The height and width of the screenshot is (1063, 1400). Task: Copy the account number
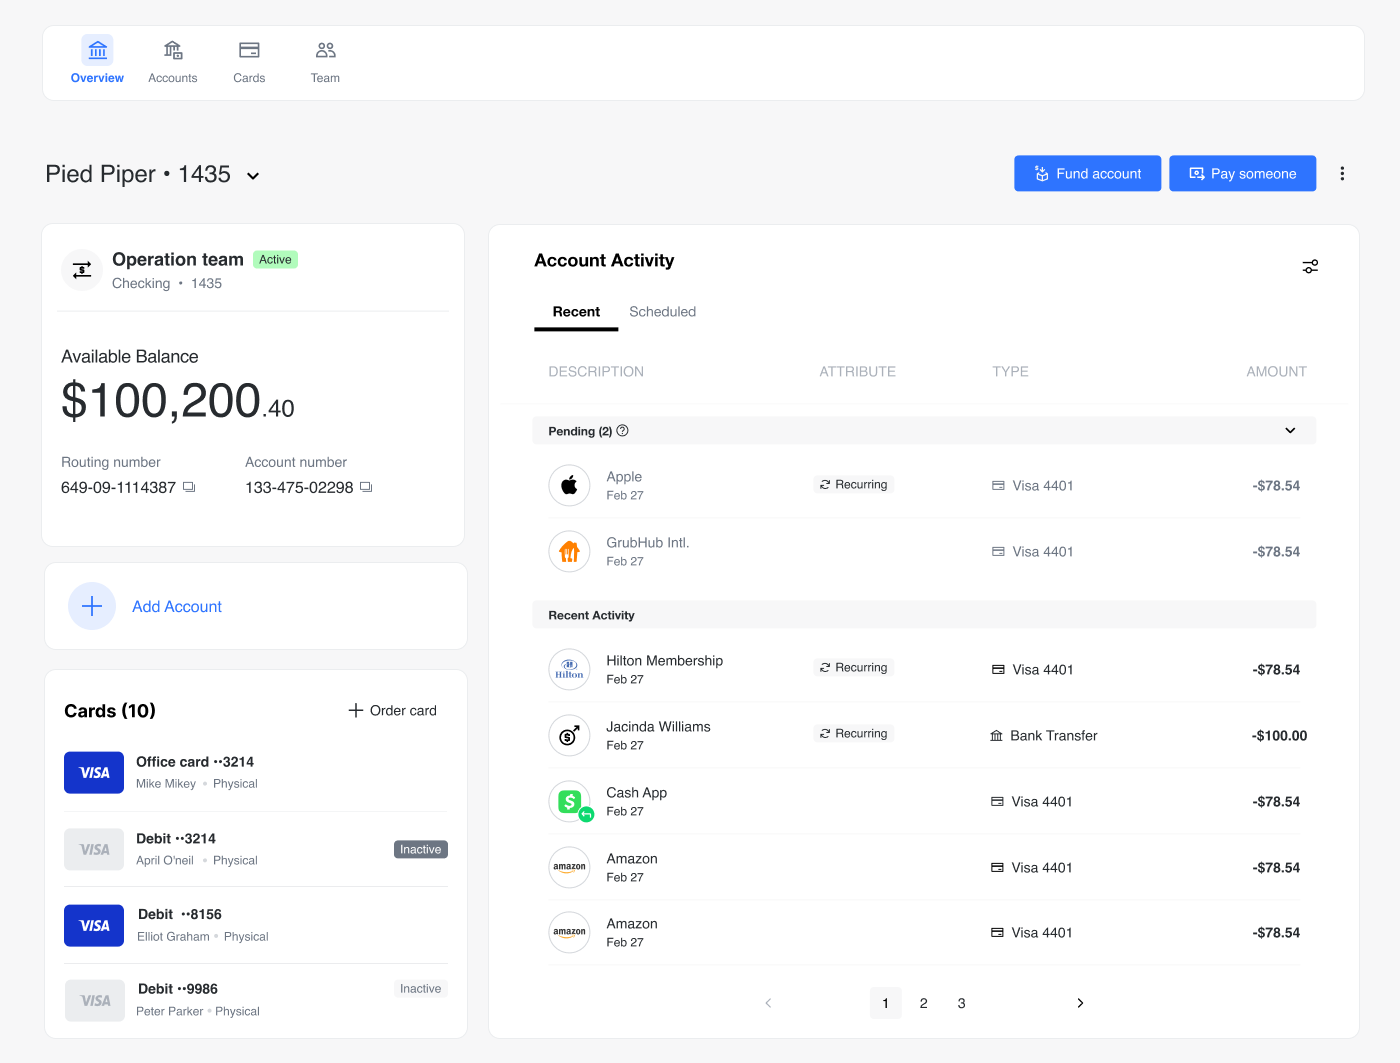click(365, 487)
